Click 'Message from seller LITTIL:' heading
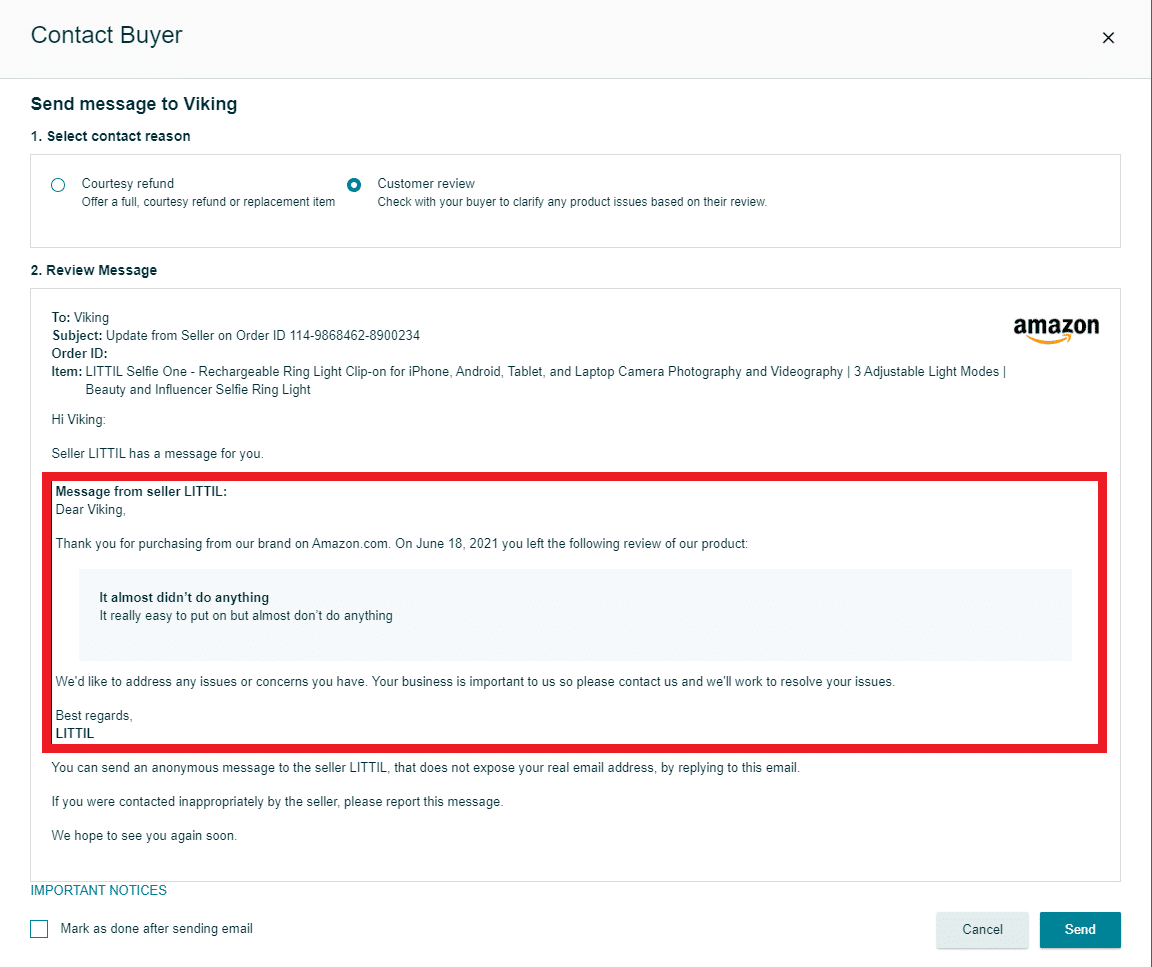Viewport: 1152px width, 967px height. tap(141, 492)
